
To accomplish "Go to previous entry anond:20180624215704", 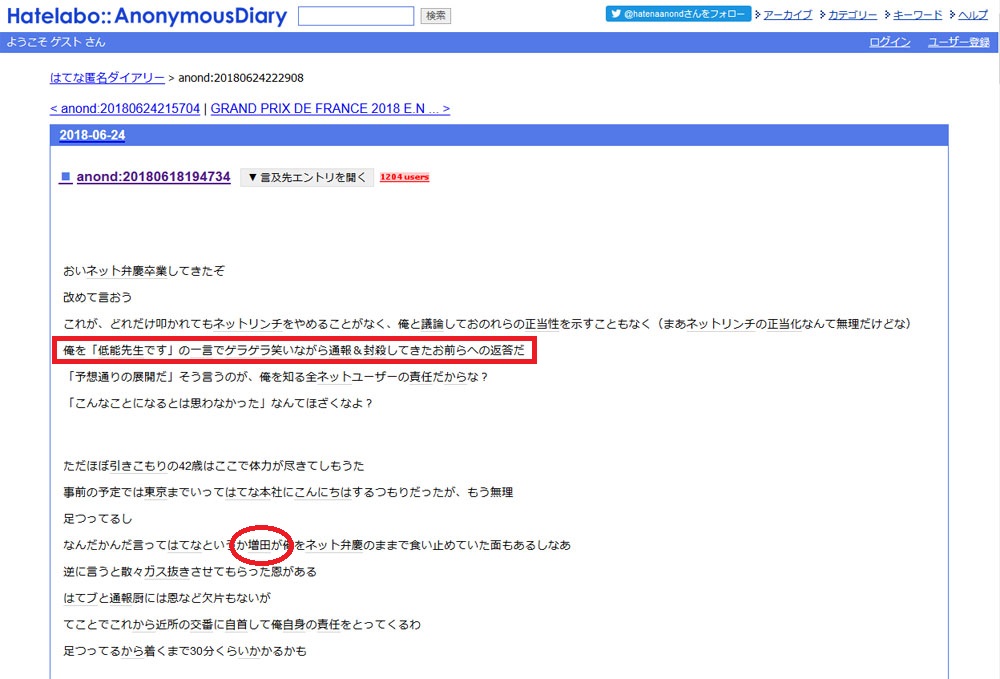I will point(125,108).
